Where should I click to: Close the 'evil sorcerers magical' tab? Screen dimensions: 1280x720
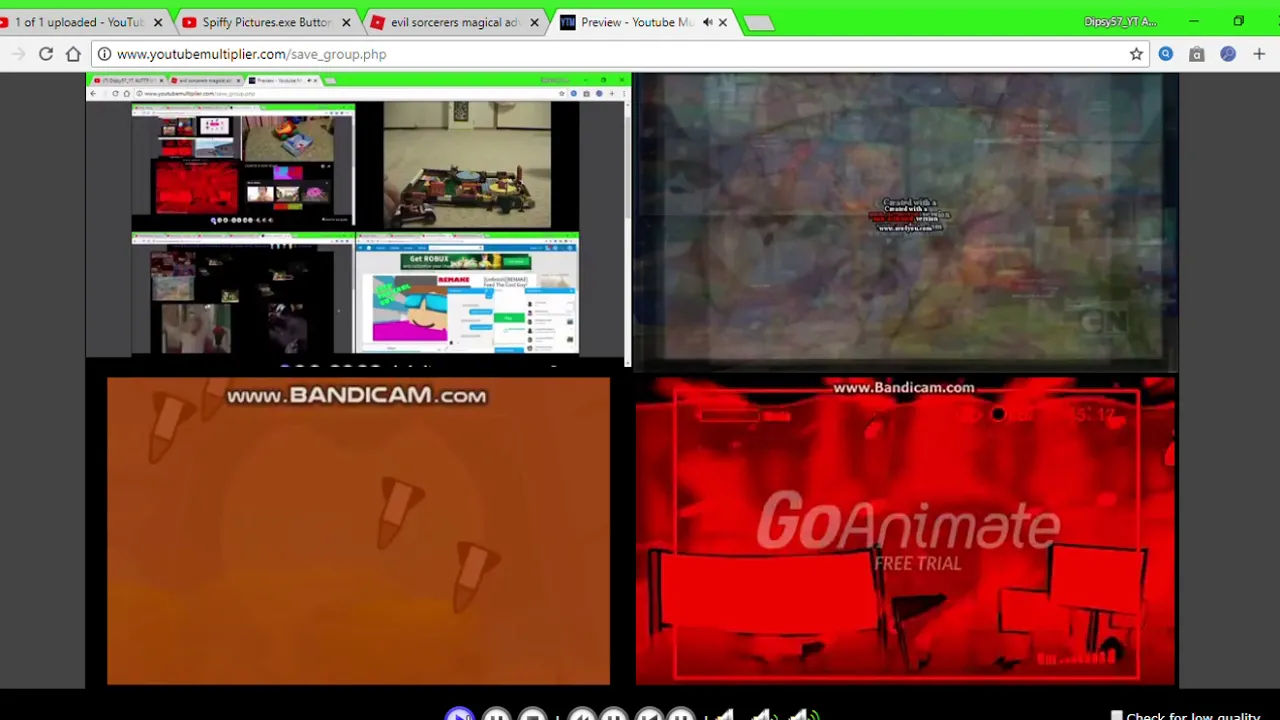(x=534, y=22)
